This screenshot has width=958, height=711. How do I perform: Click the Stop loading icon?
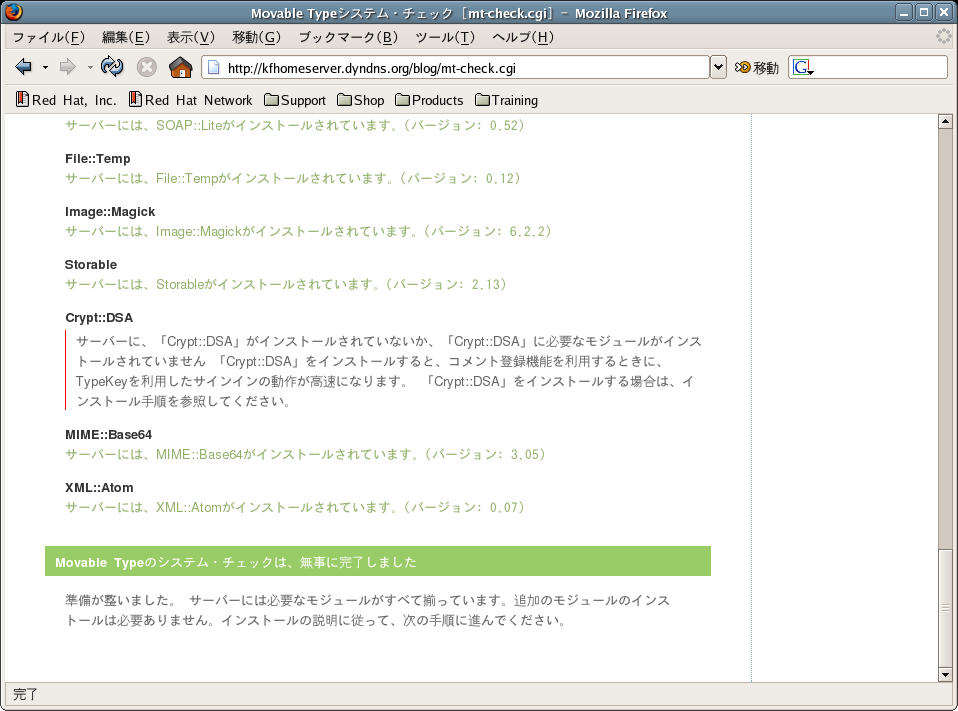point(146,67)
